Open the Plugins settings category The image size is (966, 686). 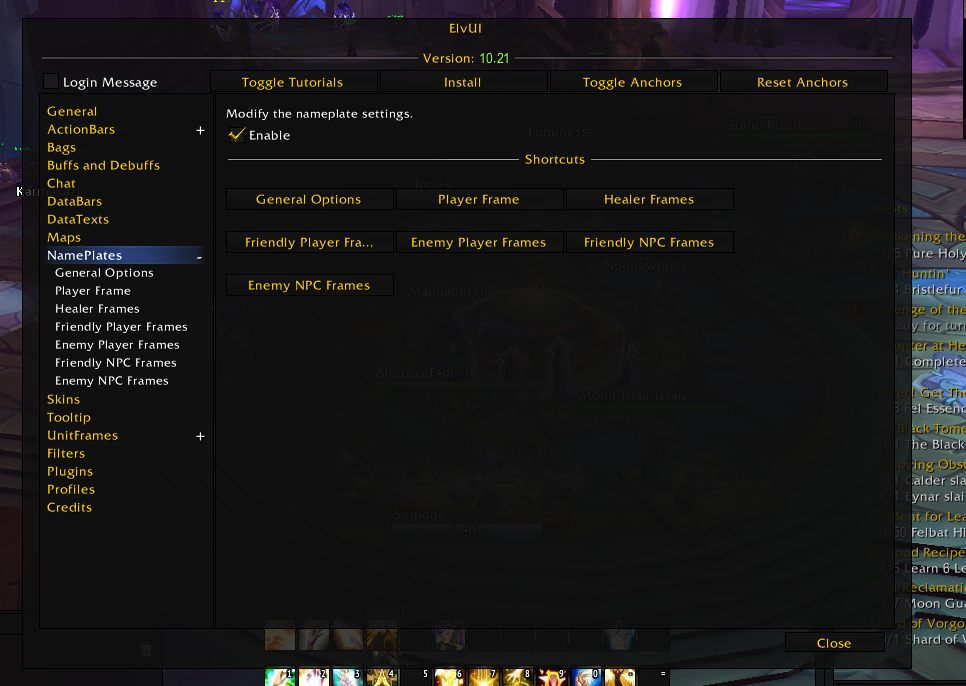click(x=70, y=472)
